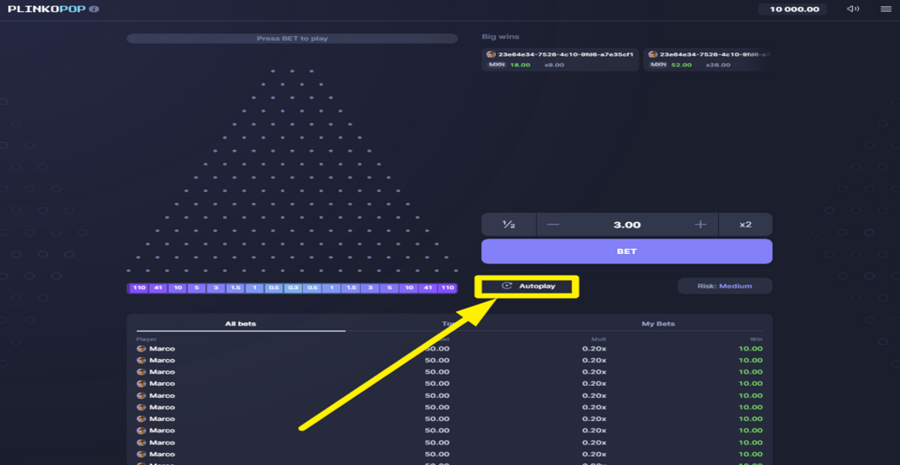Start a round with the BET button
This screenshot has width=900, height=465.
tap(627, 251)
